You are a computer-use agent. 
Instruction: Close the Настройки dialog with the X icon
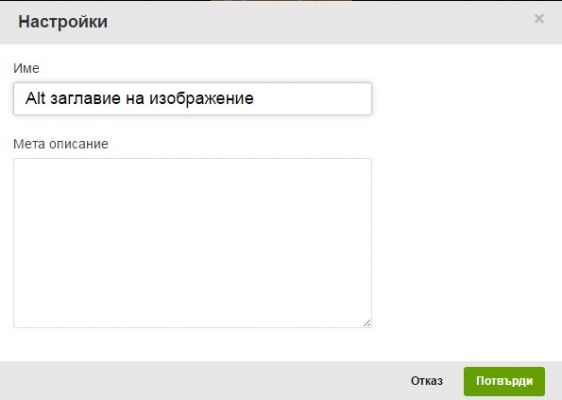pyautogui.click(x=539, y=19)
